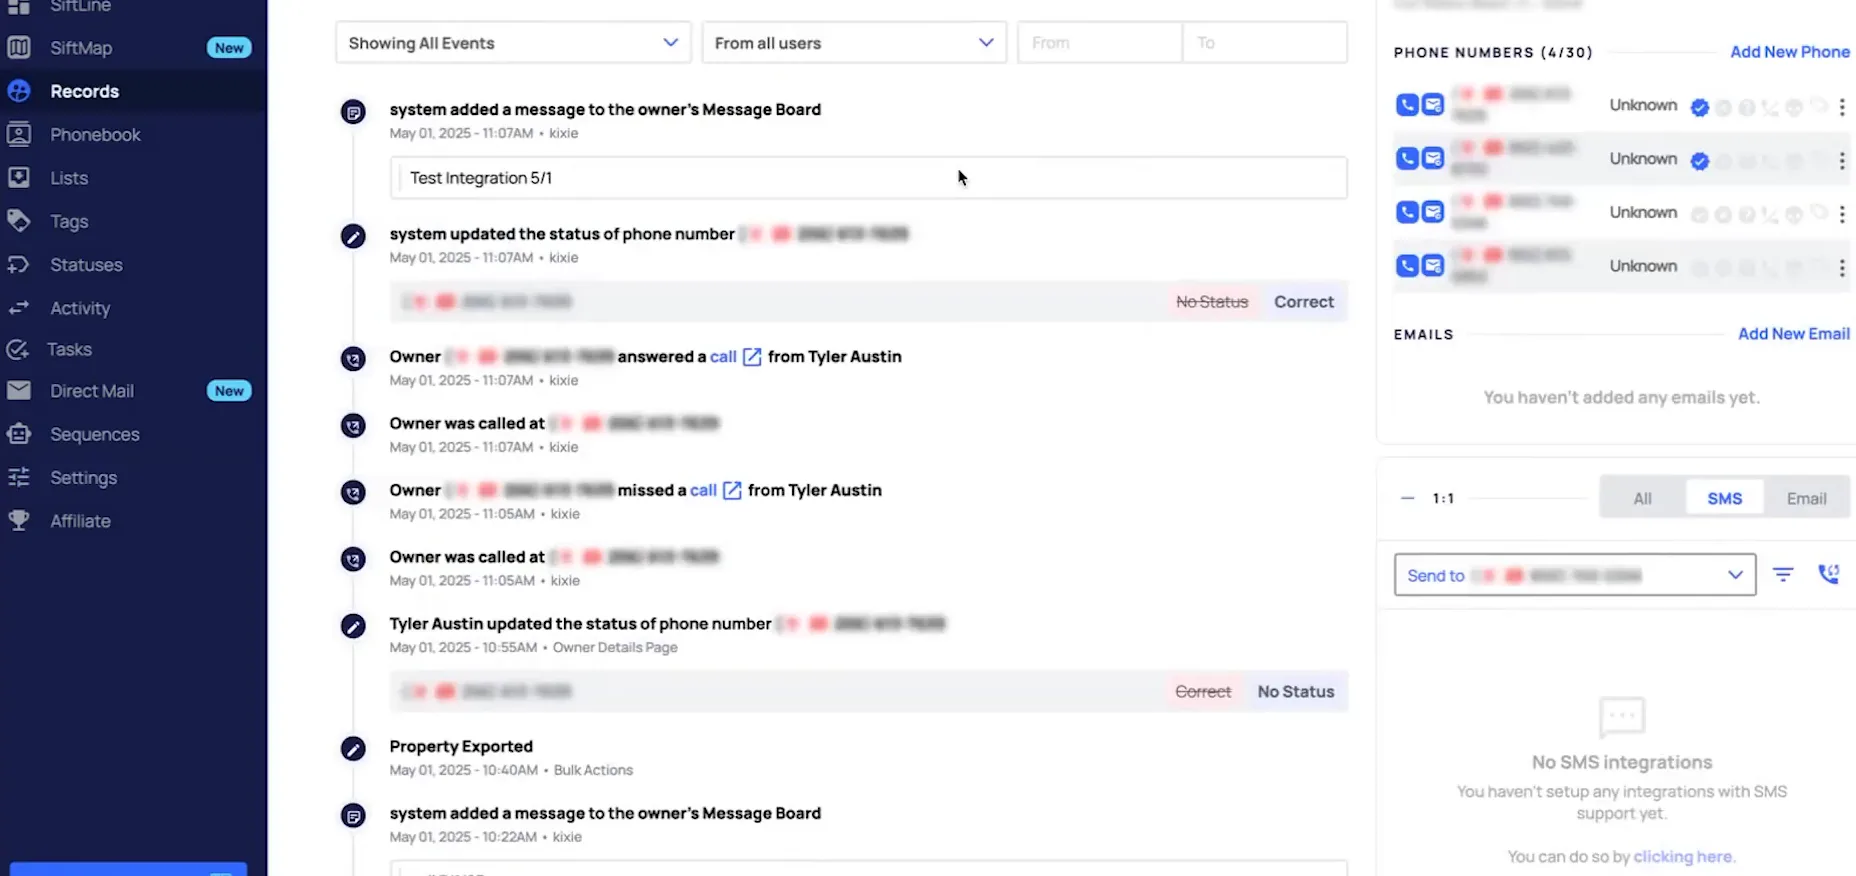Switch to the Email tab
1856x876 pixels.
[1806, 498]
